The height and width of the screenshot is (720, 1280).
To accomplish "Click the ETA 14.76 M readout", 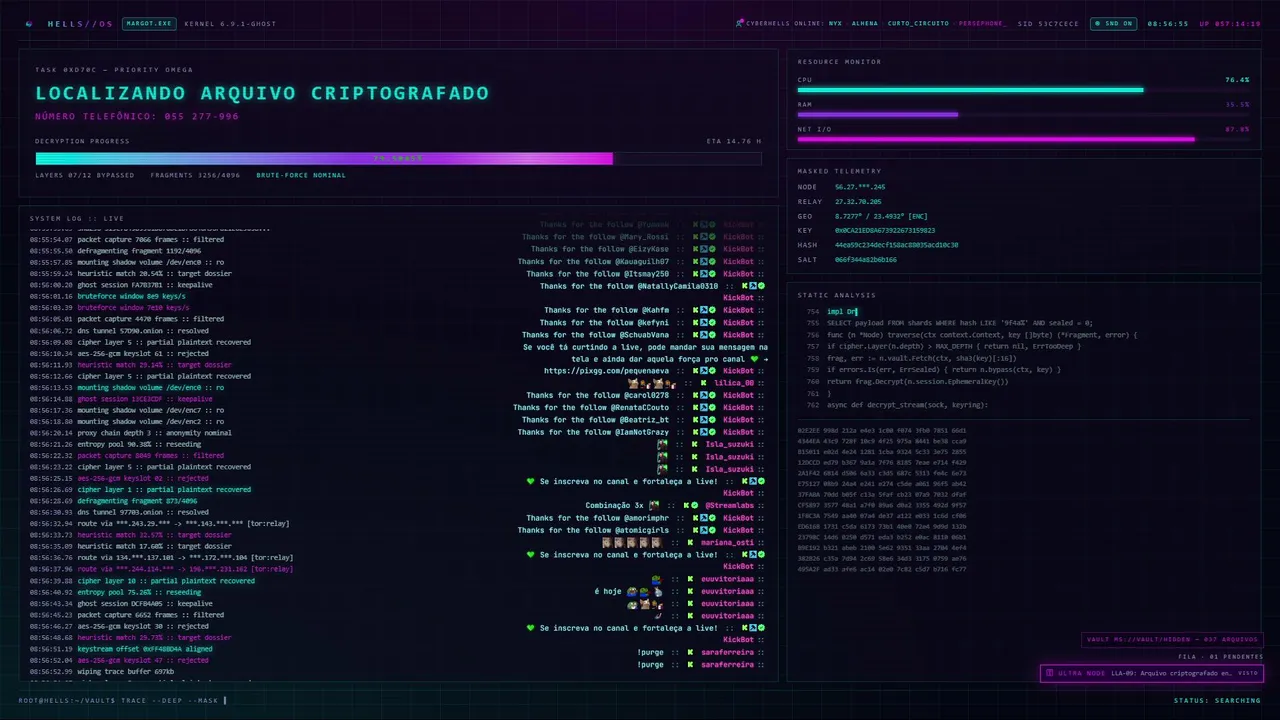I will [x=734, y=141].
